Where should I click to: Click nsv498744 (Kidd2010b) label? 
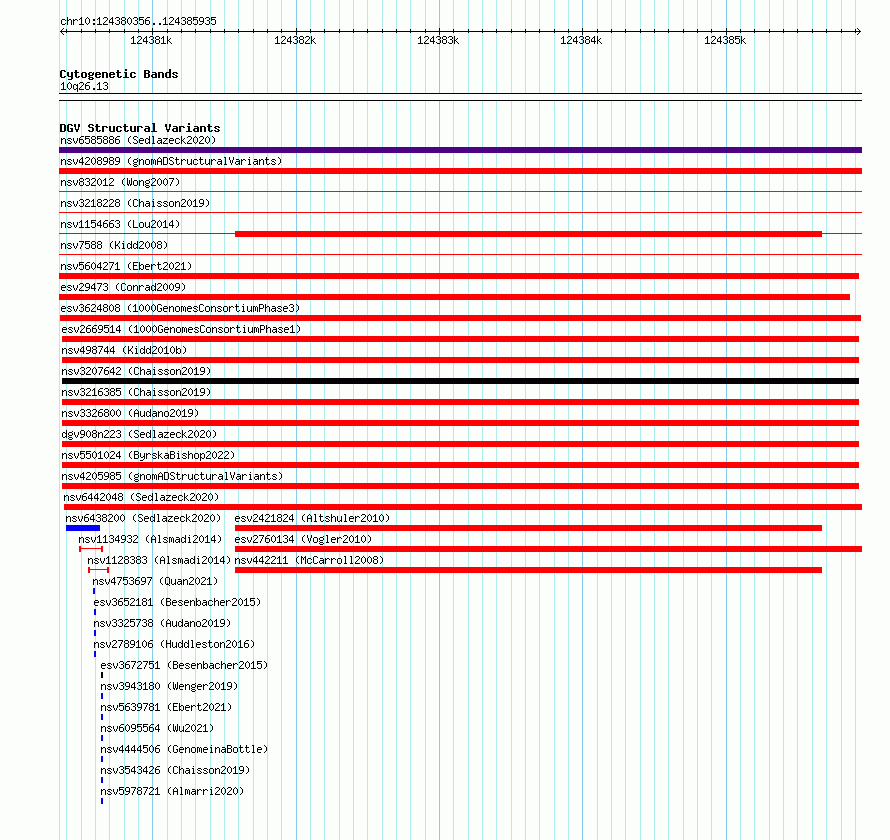point(124,350)
